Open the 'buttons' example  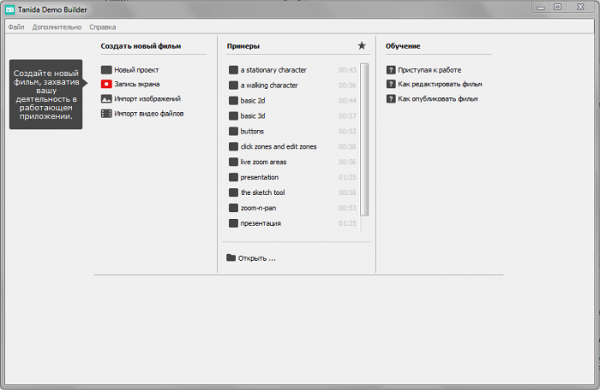pos(252,131)
